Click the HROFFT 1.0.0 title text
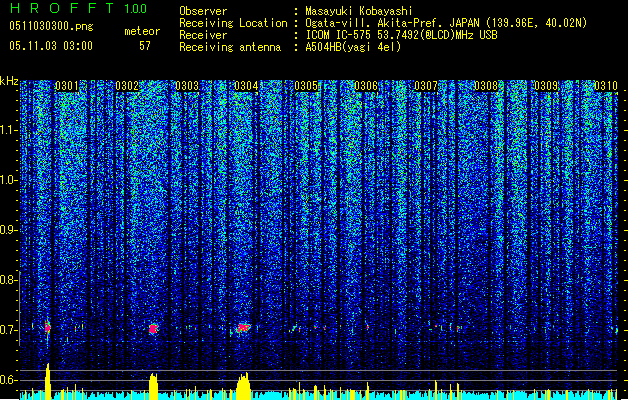The image size is (629, 400). (78, 8)
